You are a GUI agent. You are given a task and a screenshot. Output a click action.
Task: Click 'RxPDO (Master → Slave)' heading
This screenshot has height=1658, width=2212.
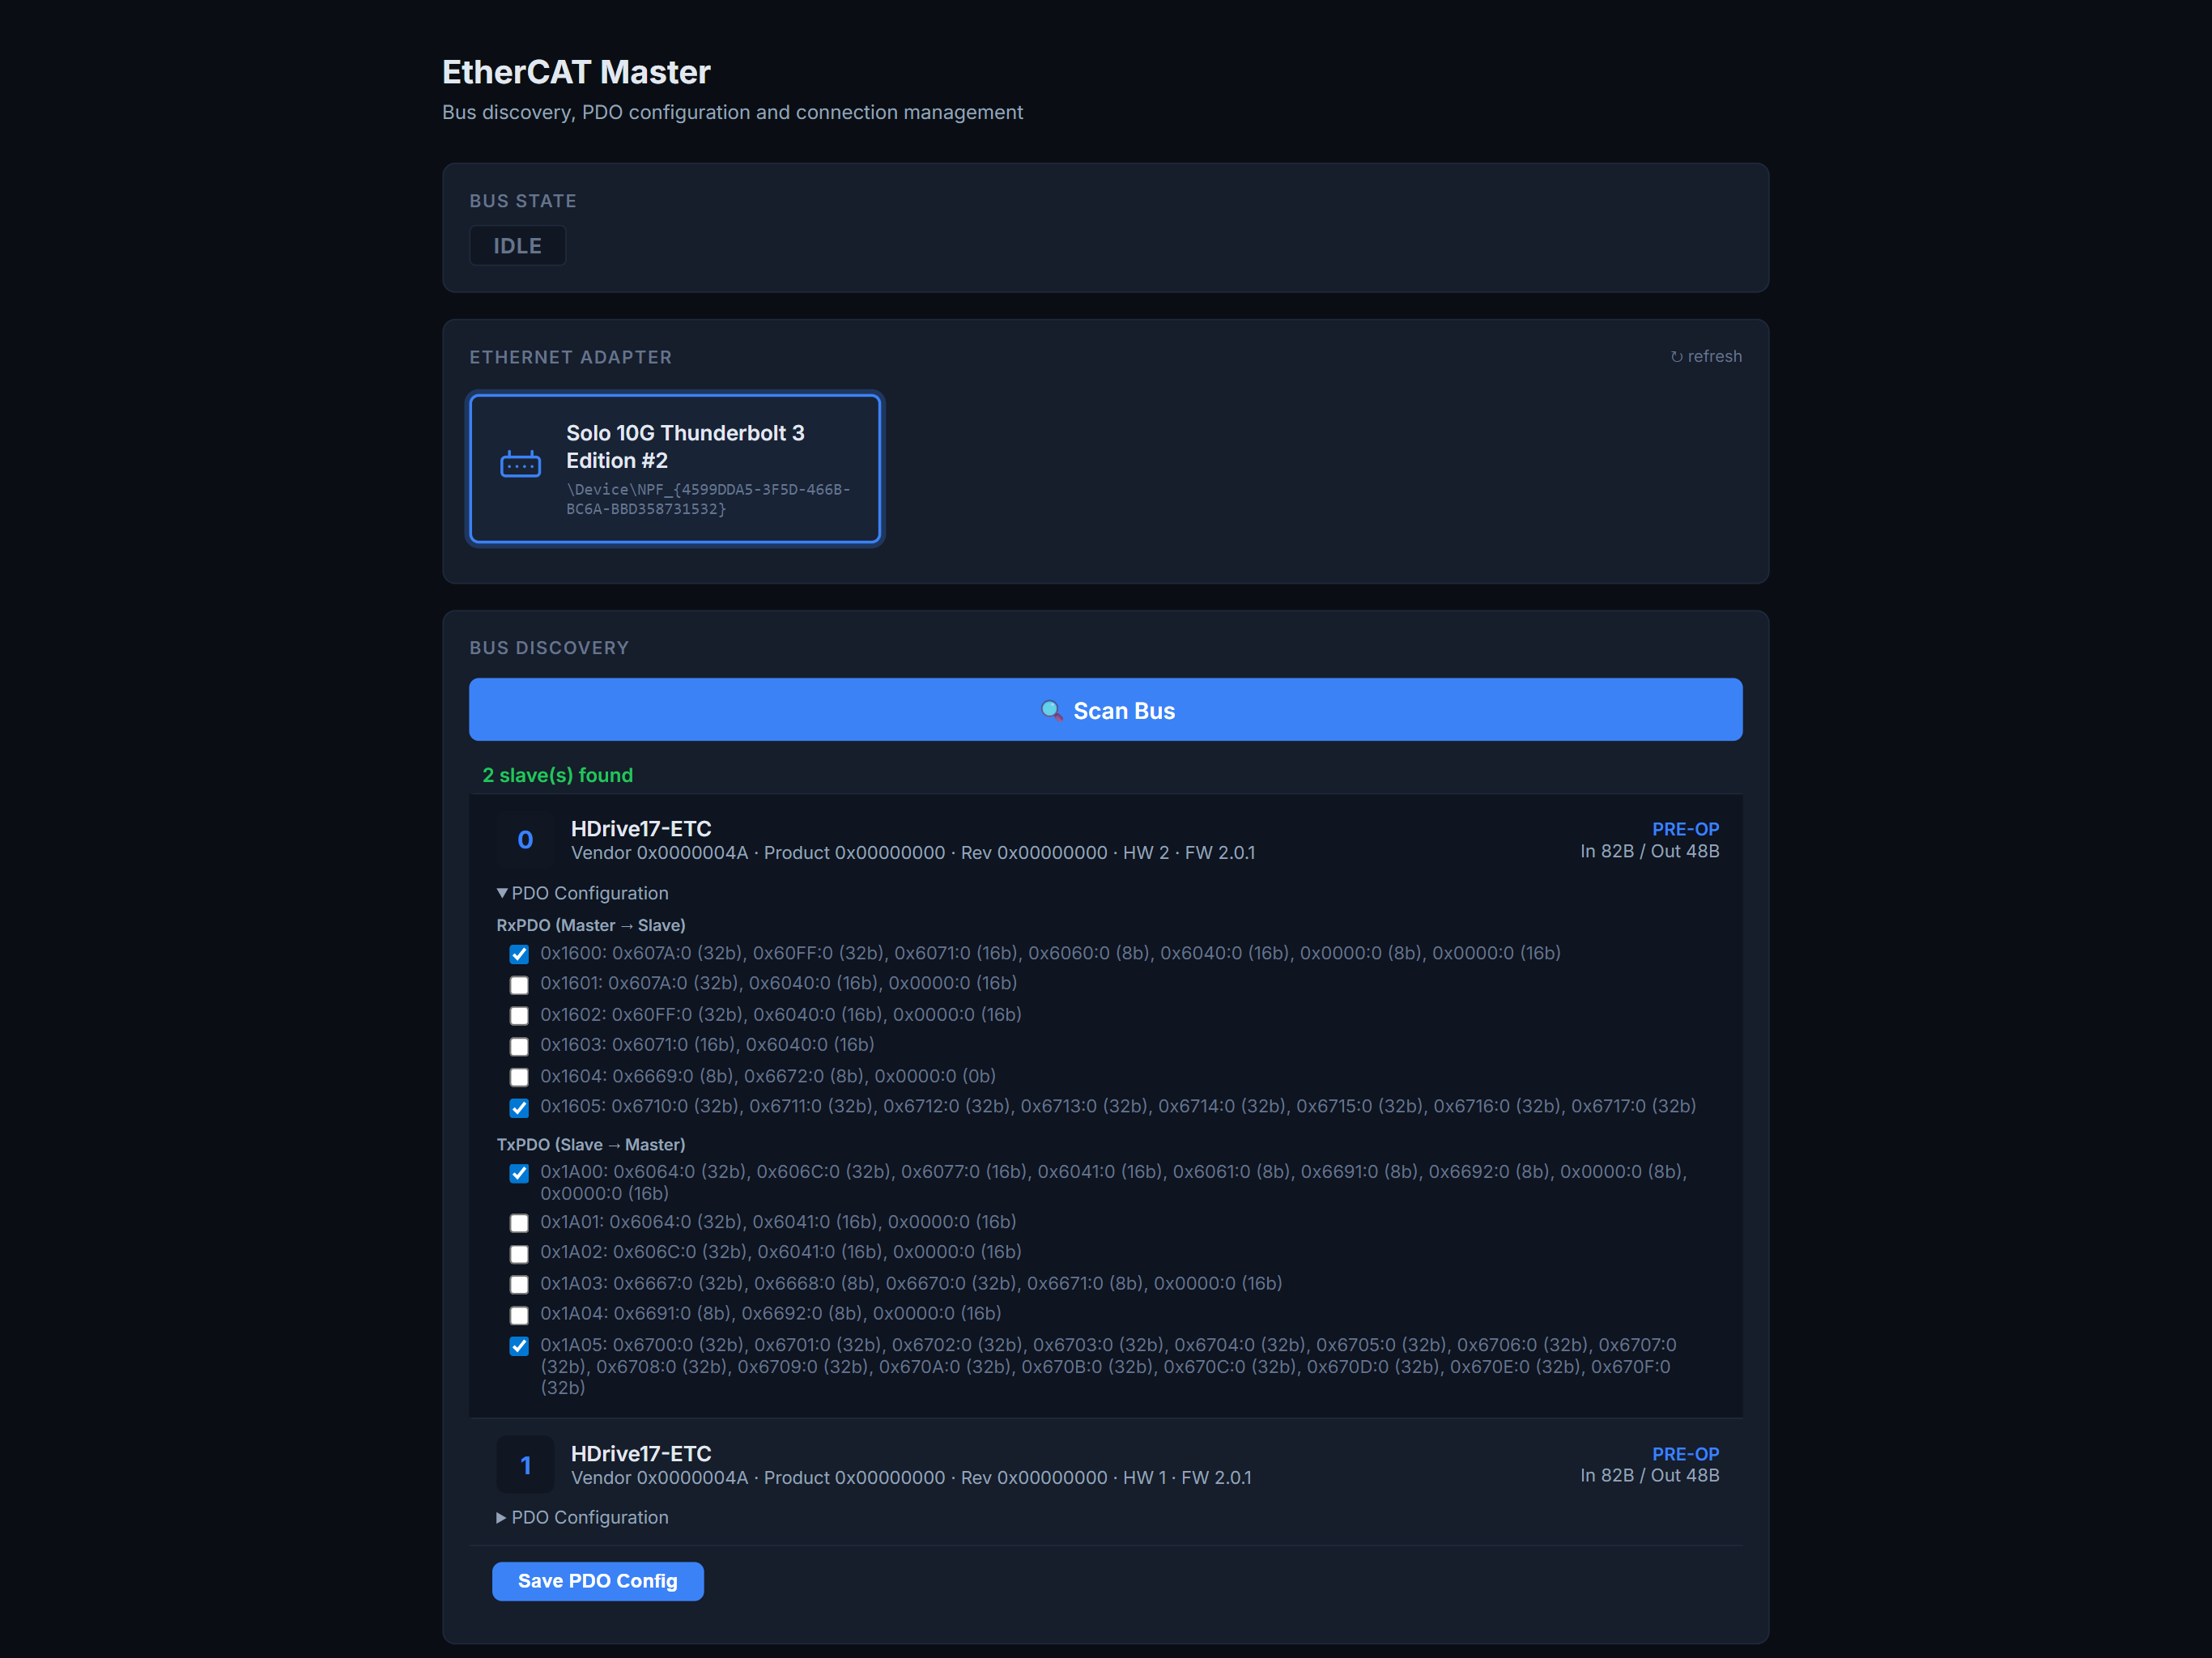tap(591, 925)
